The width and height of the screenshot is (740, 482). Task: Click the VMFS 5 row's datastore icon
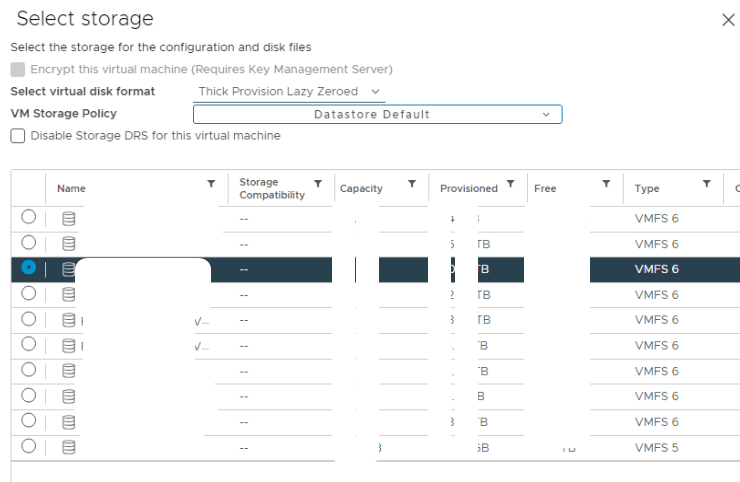(69, 447)
